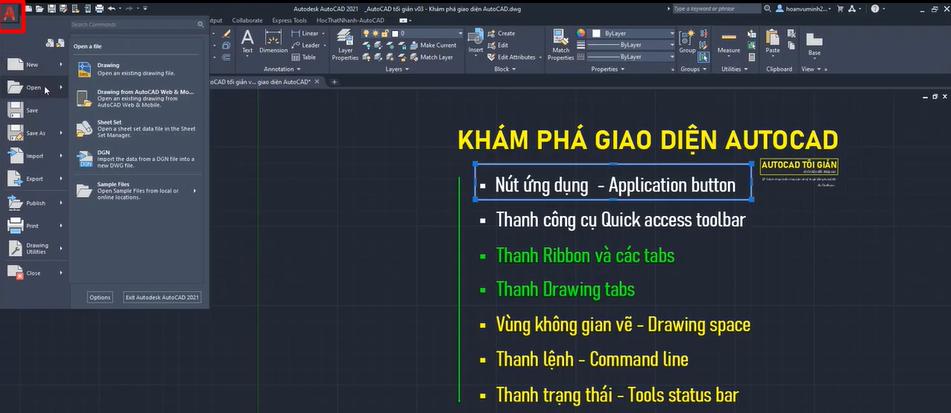Select Save in application menu
This screenshot has height=413, width=951.
click(35, 110)
